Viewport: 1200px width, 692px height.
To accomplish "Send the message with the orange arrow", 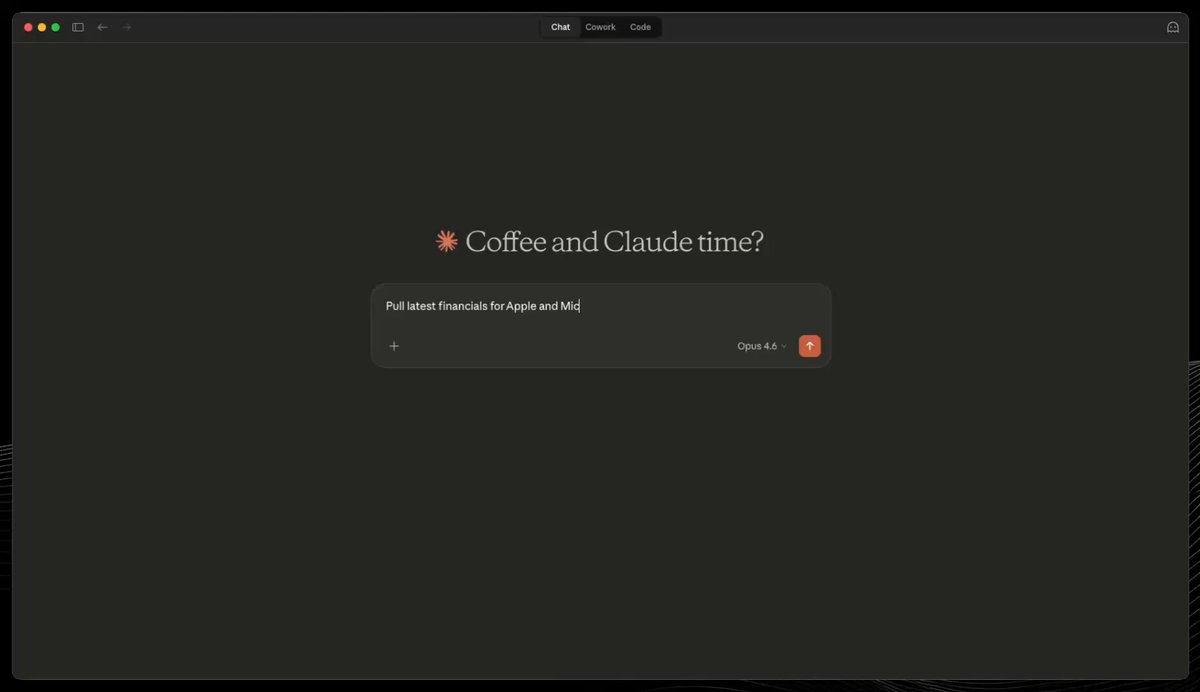I will click(x=809, y=346).
